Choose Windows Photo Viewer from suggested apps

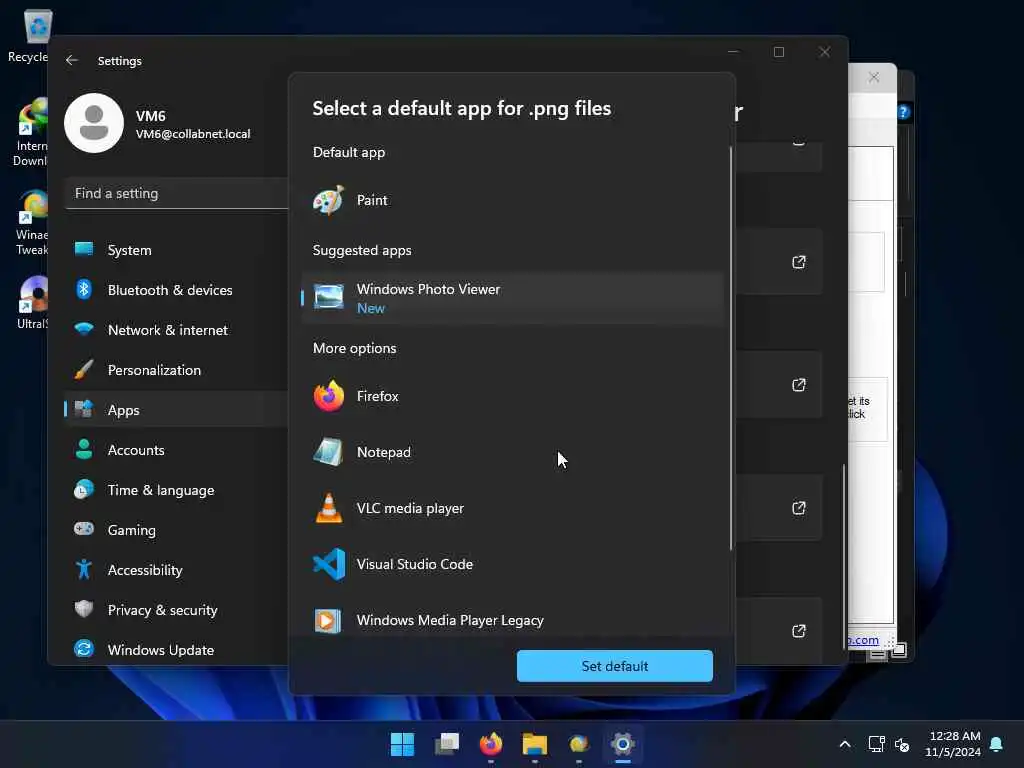tap(513, 298)
